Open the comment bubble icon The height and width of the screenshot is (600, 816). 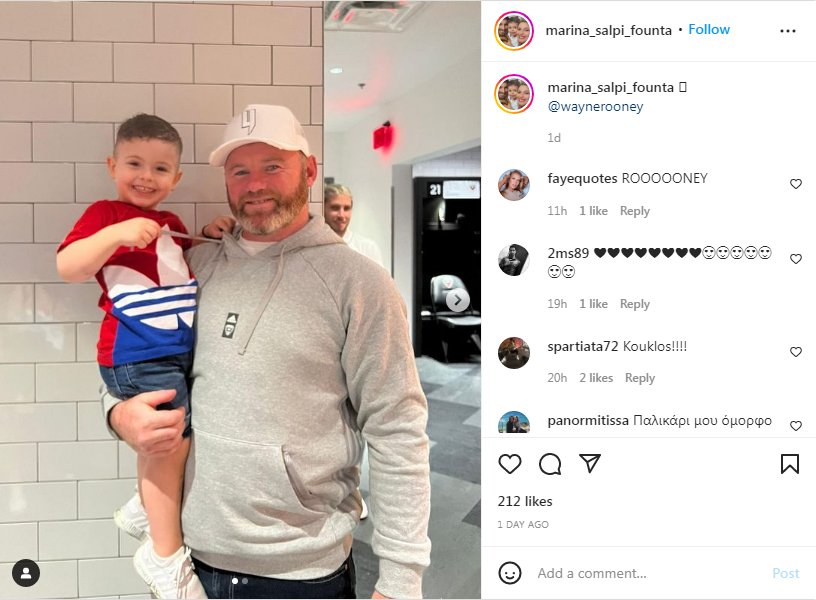(x=550, y=464)
